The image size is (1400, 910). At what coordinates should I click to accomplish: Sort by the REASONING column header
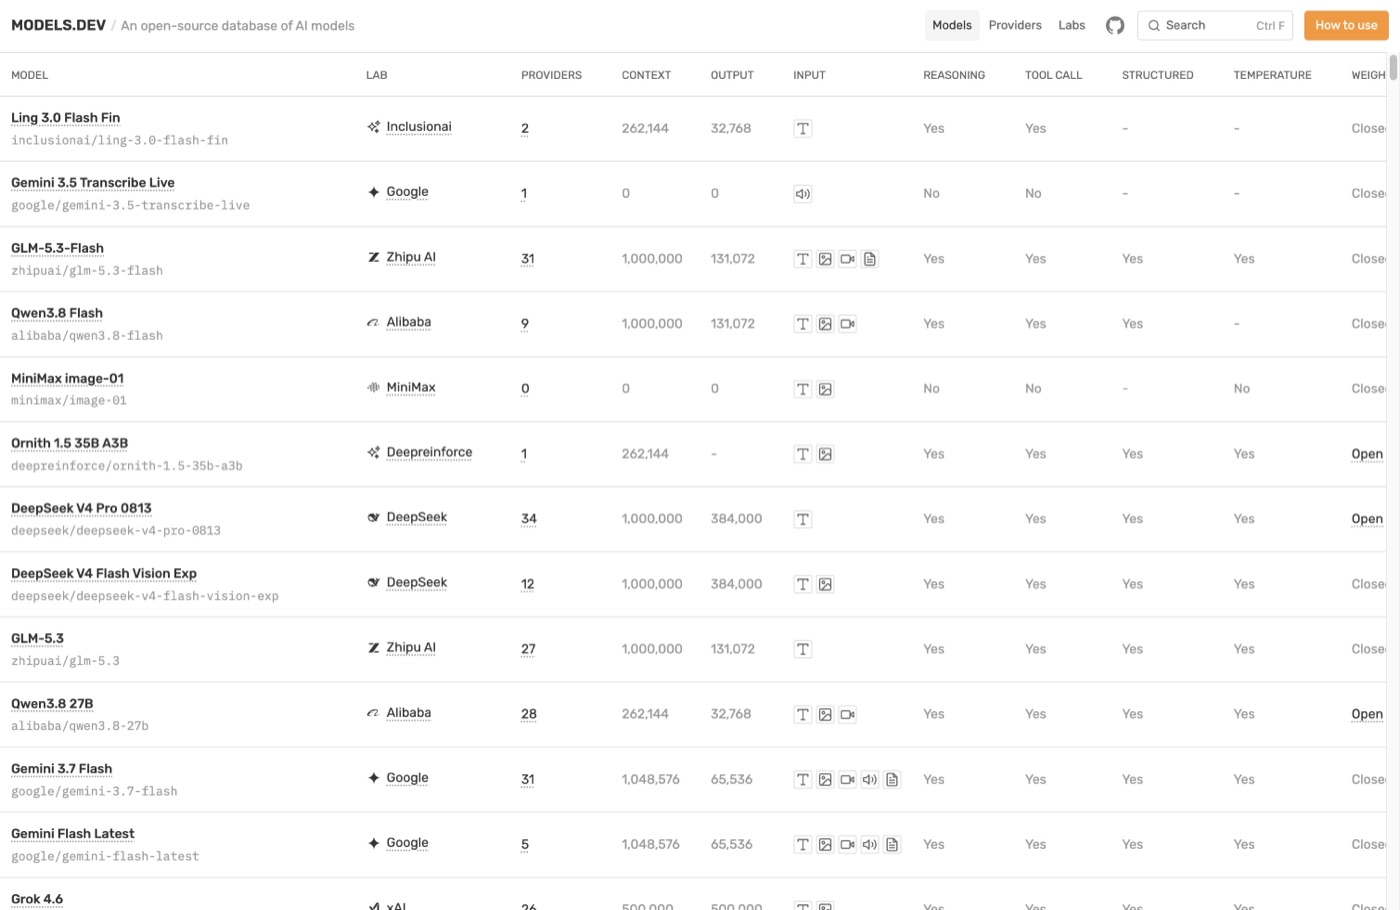(x=954, y=75)
